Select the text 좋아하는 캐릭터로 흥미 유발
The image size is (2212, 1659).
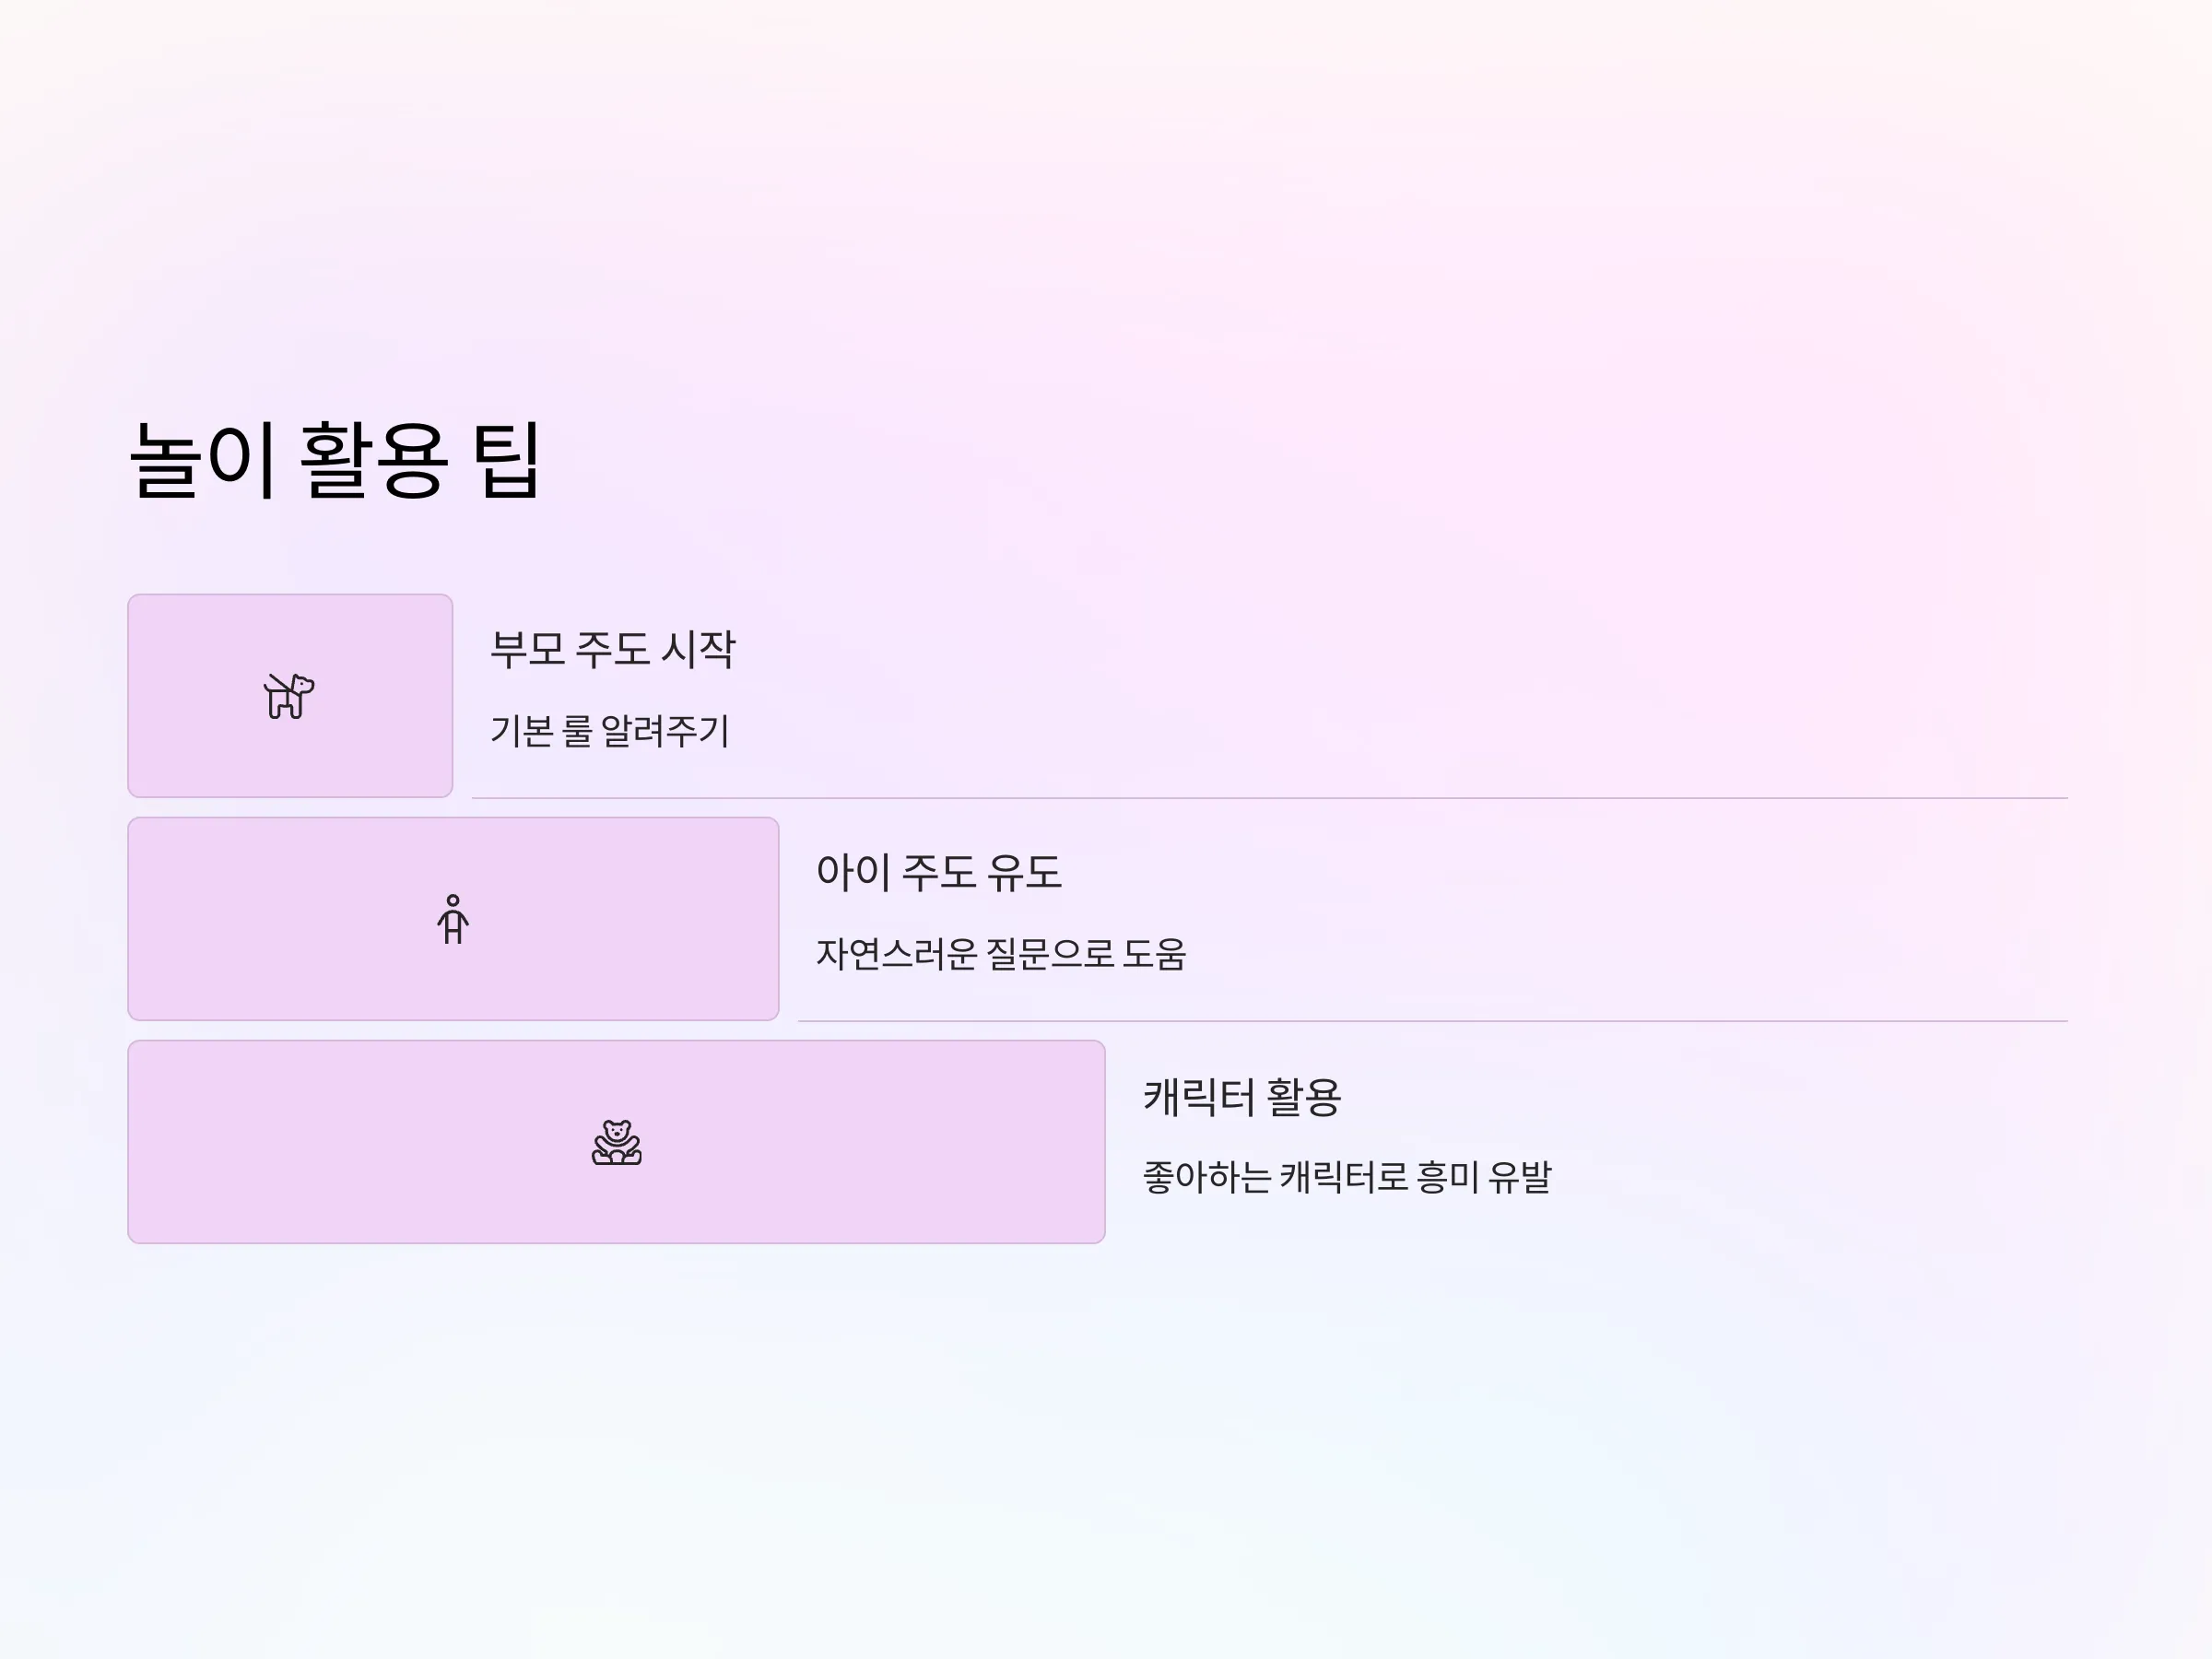click(x=1347, y=1177)
